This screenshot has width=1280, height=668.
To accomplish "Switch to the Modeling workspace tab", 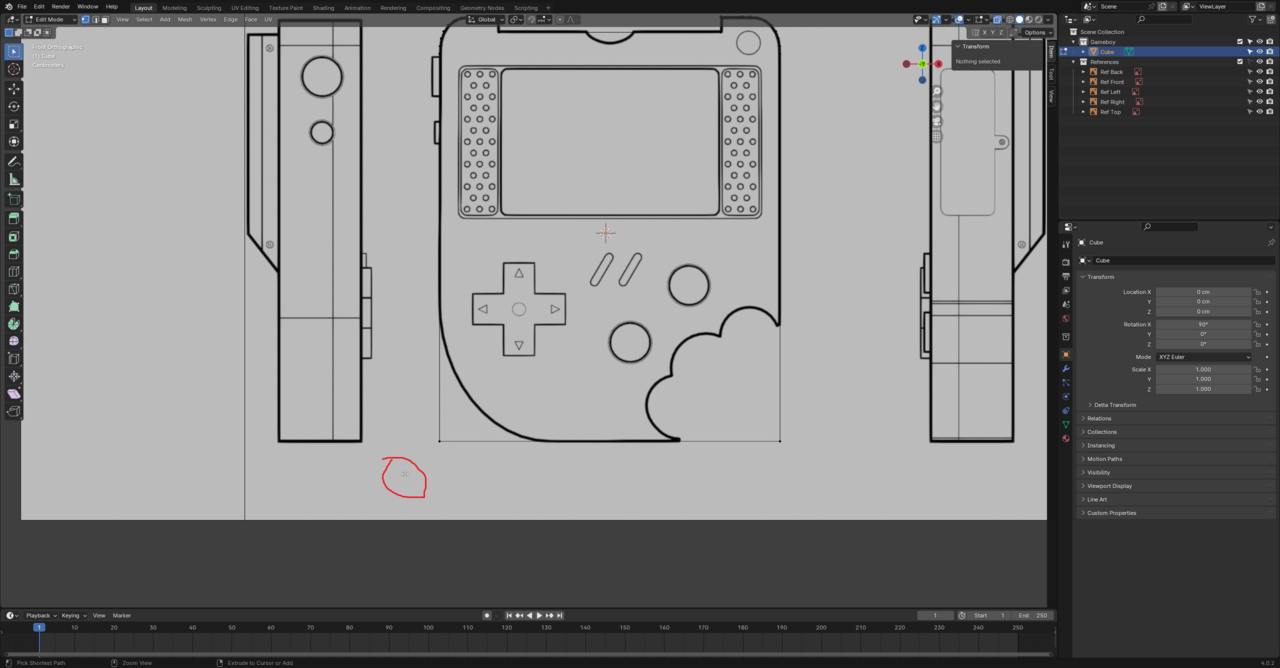I will tap(175, 7).
